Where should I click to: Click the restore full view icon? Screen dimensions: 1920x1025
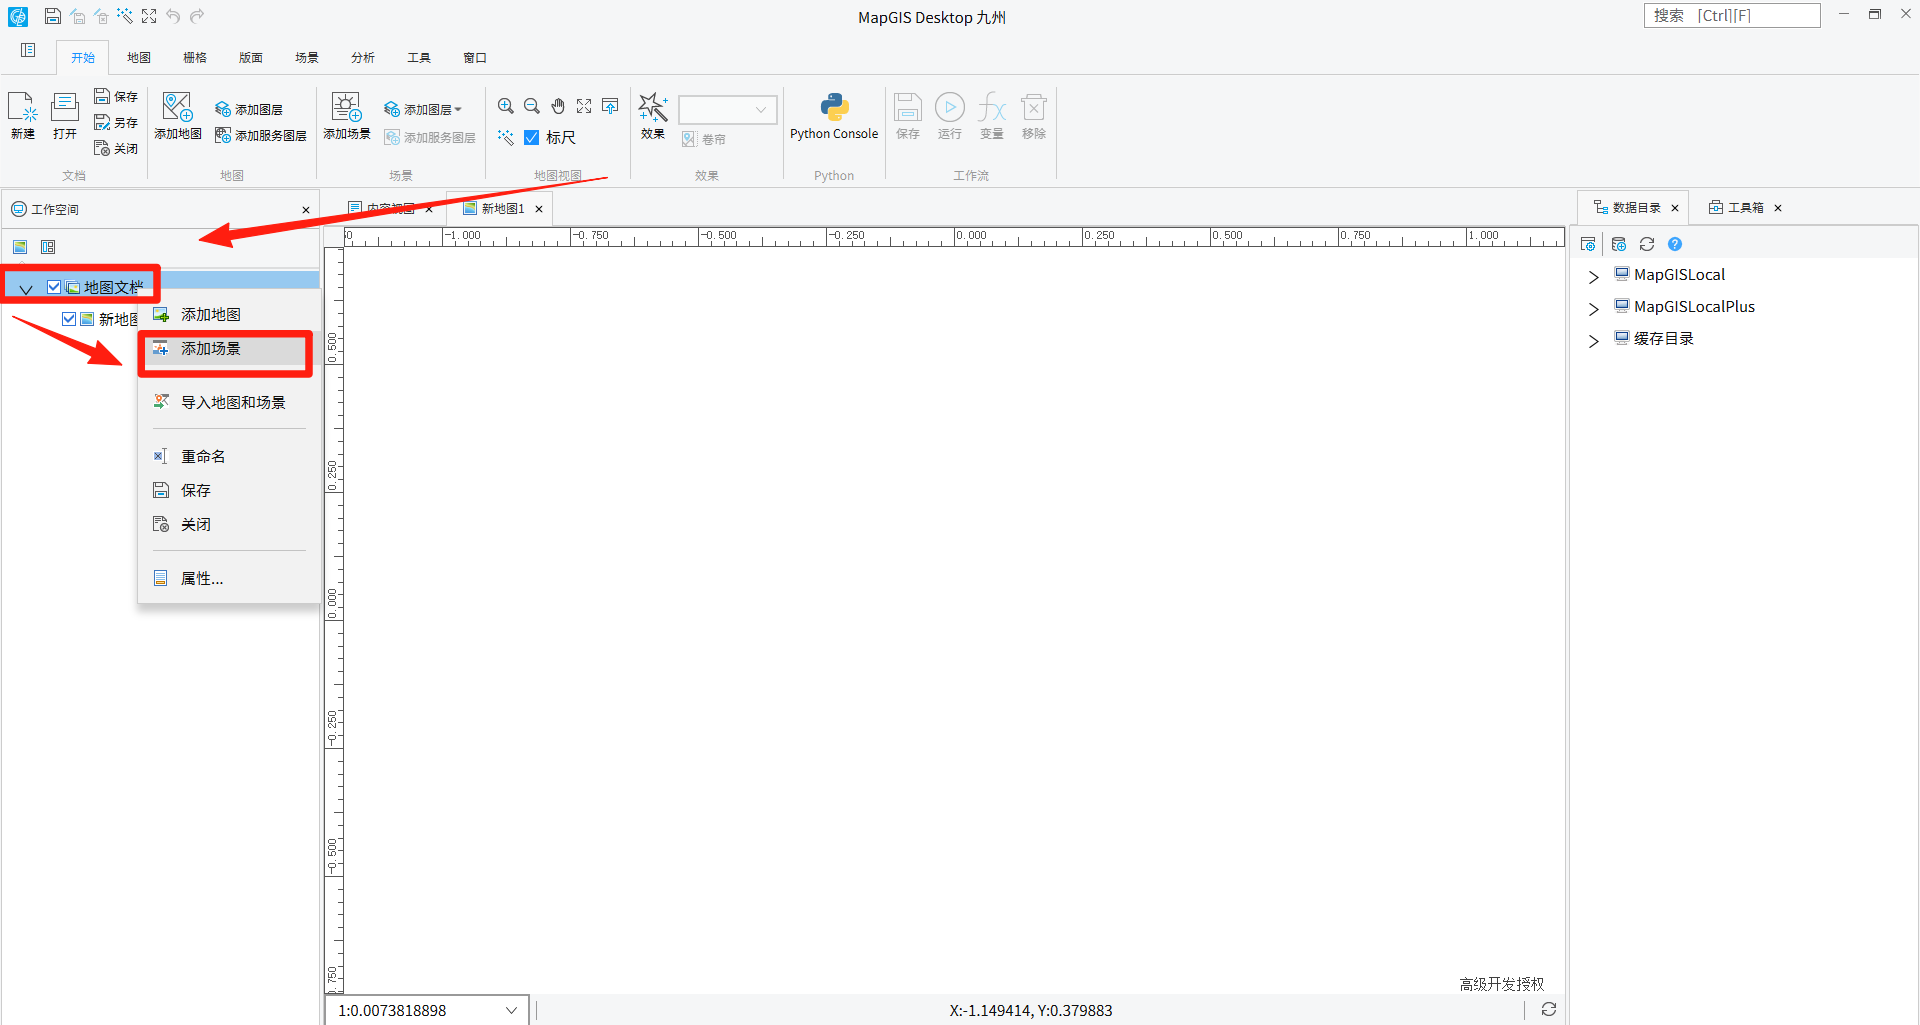(x=584, y=106)
